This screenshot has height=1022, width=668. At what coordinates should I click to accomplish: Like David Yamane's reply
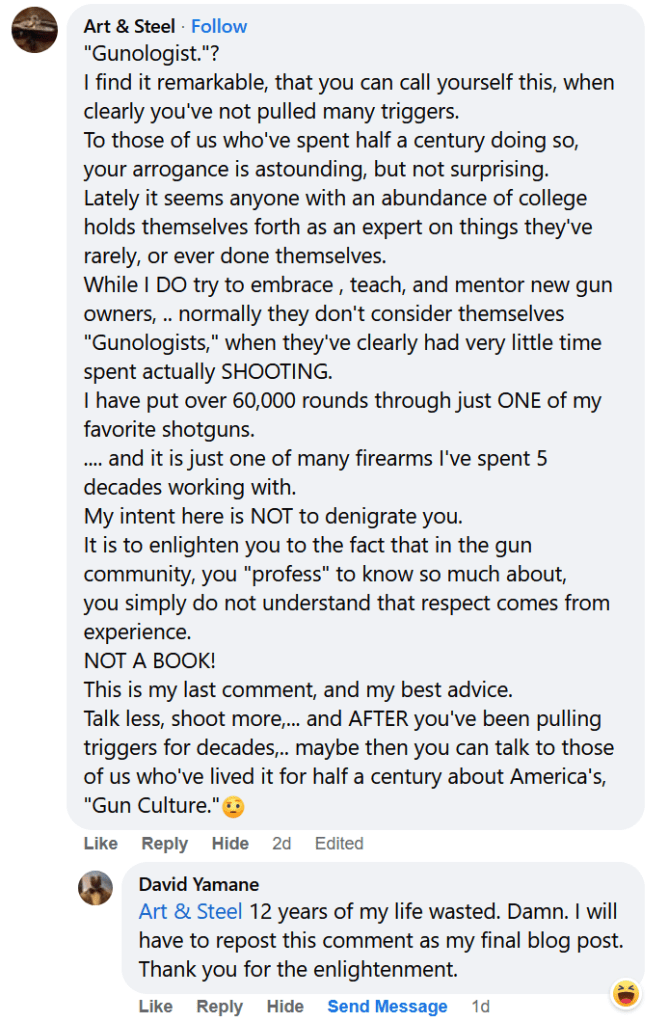tap(155, 1006)
